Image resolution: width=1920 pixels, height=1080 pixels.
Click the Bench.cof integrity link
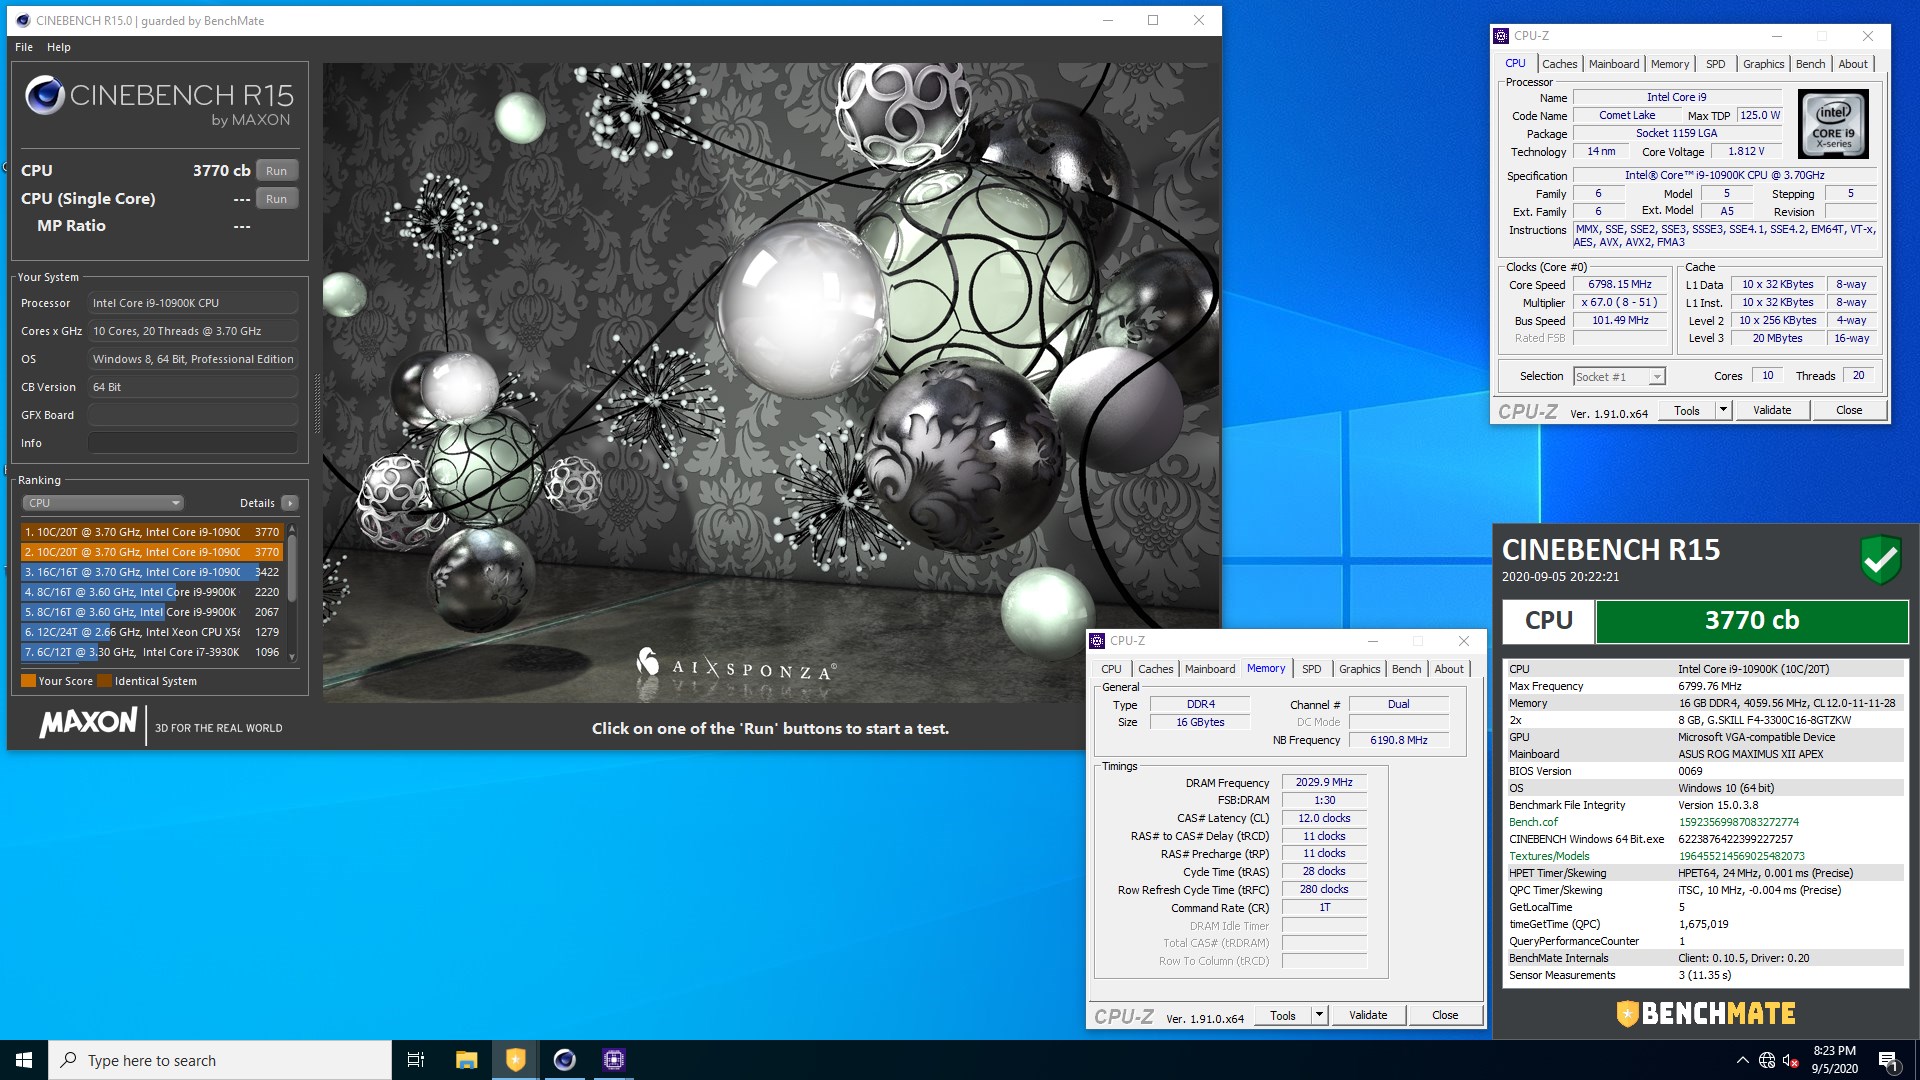click(x=1533, y=822)
